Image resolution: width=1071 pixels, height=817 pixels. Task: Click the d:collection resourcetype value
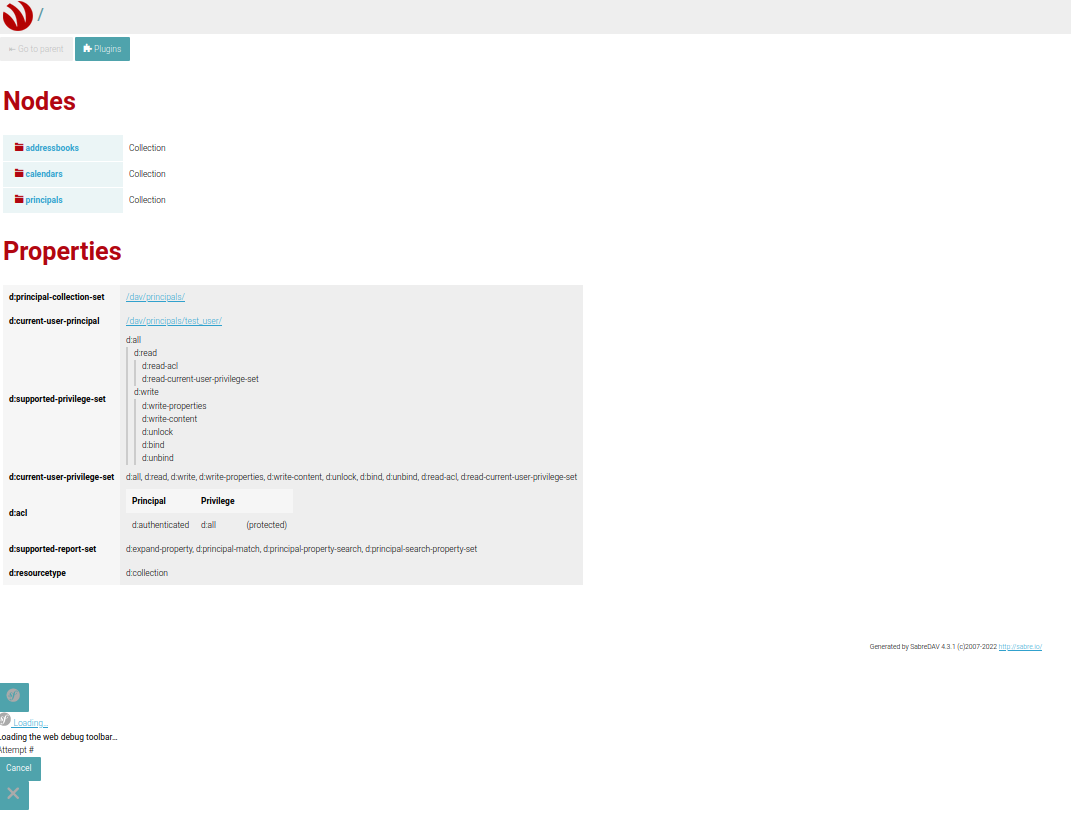[x=147, y=573]
